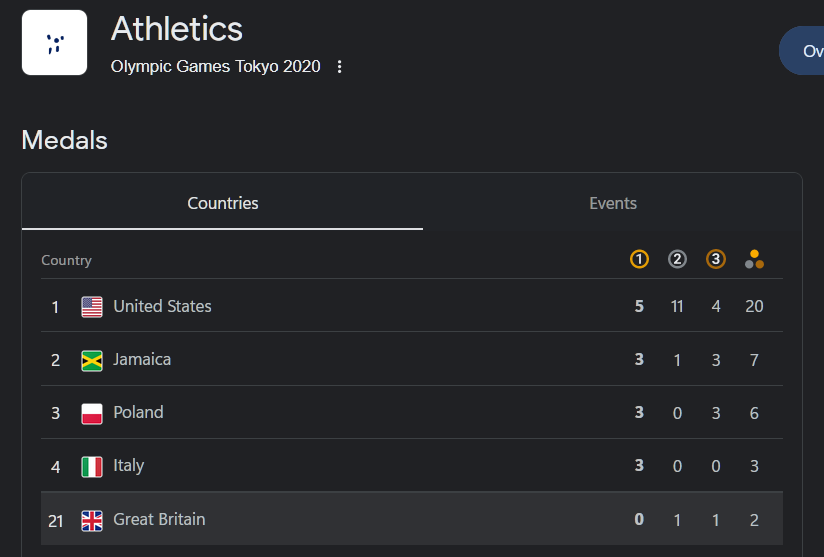Select the Poland country name

tap(138, 412)
